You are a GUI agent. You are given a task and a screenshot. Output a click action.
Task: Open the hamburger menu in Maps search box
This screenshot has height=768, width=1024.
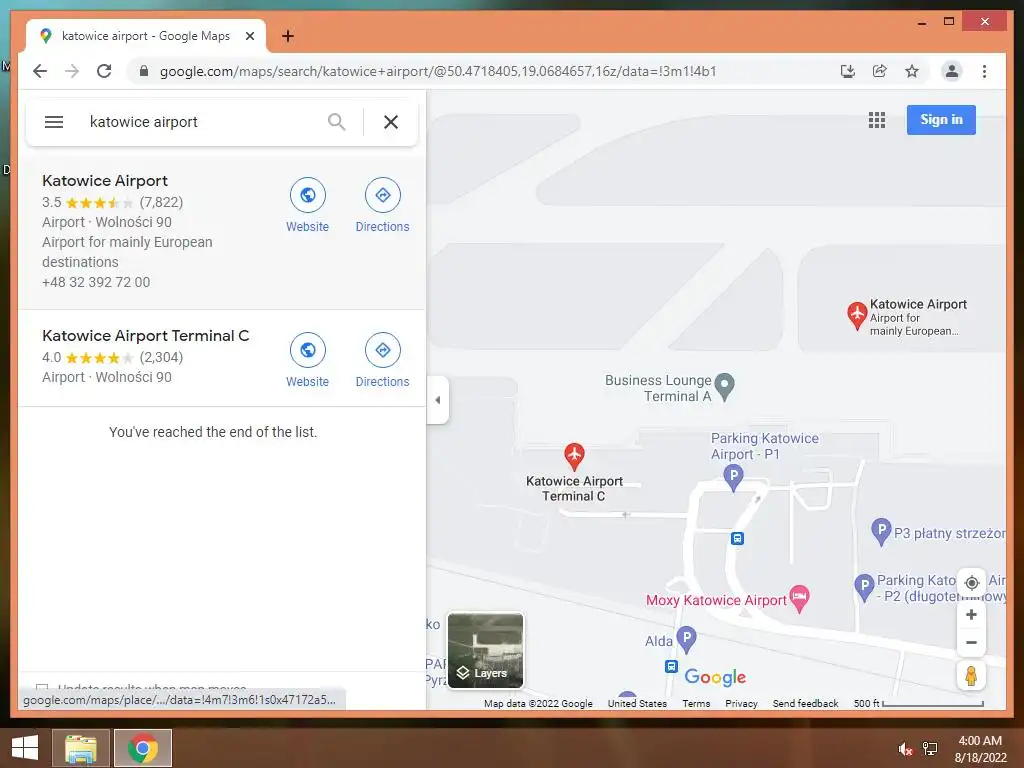point(54,121)
